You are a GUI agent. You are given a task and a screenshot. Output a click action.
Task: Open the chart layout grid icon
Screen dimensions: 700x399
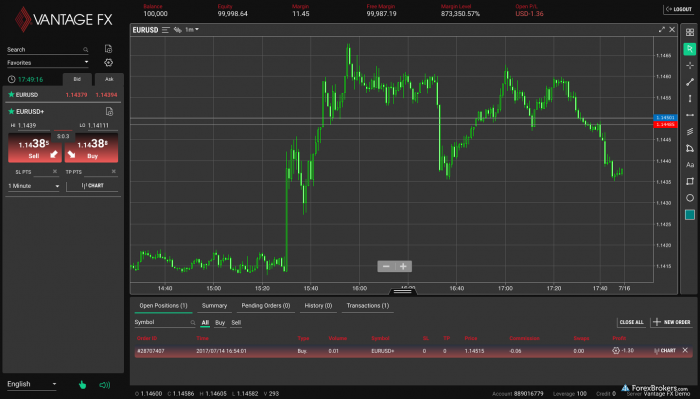click(x=690, y=32)
